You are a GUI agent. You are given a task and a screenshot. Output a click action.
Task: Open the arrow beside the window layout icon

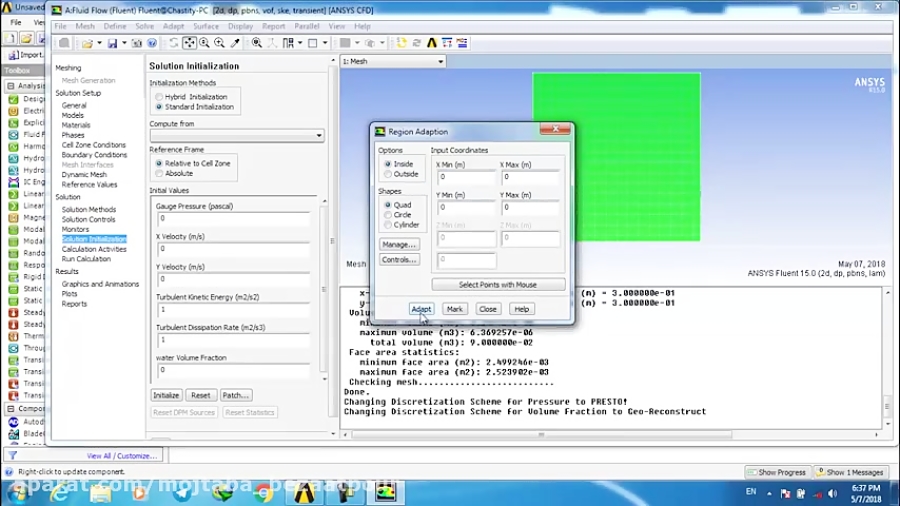tap(300, 43)
